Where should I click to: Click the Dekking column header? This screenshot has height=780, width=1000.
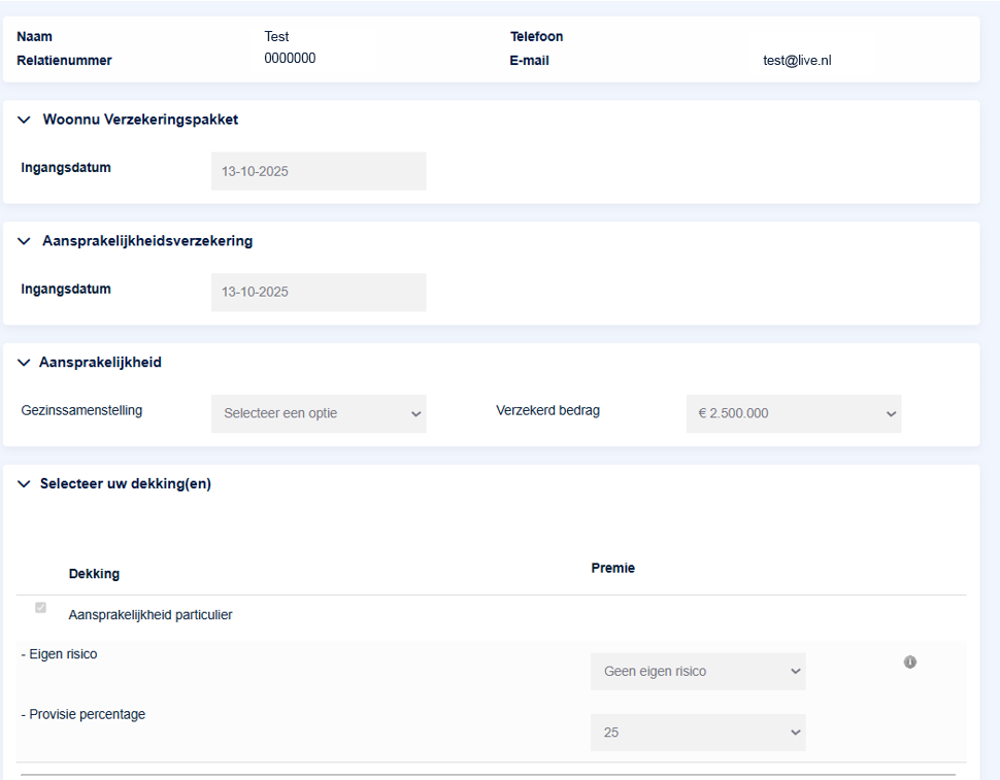[94, 574]
